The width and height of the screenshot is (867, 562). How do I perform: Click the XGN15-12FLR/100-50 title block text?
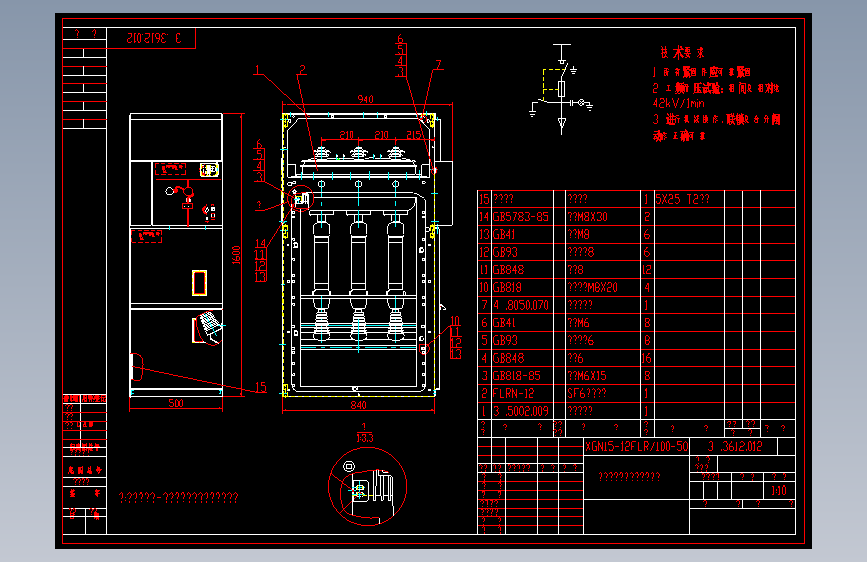(637, 446)
